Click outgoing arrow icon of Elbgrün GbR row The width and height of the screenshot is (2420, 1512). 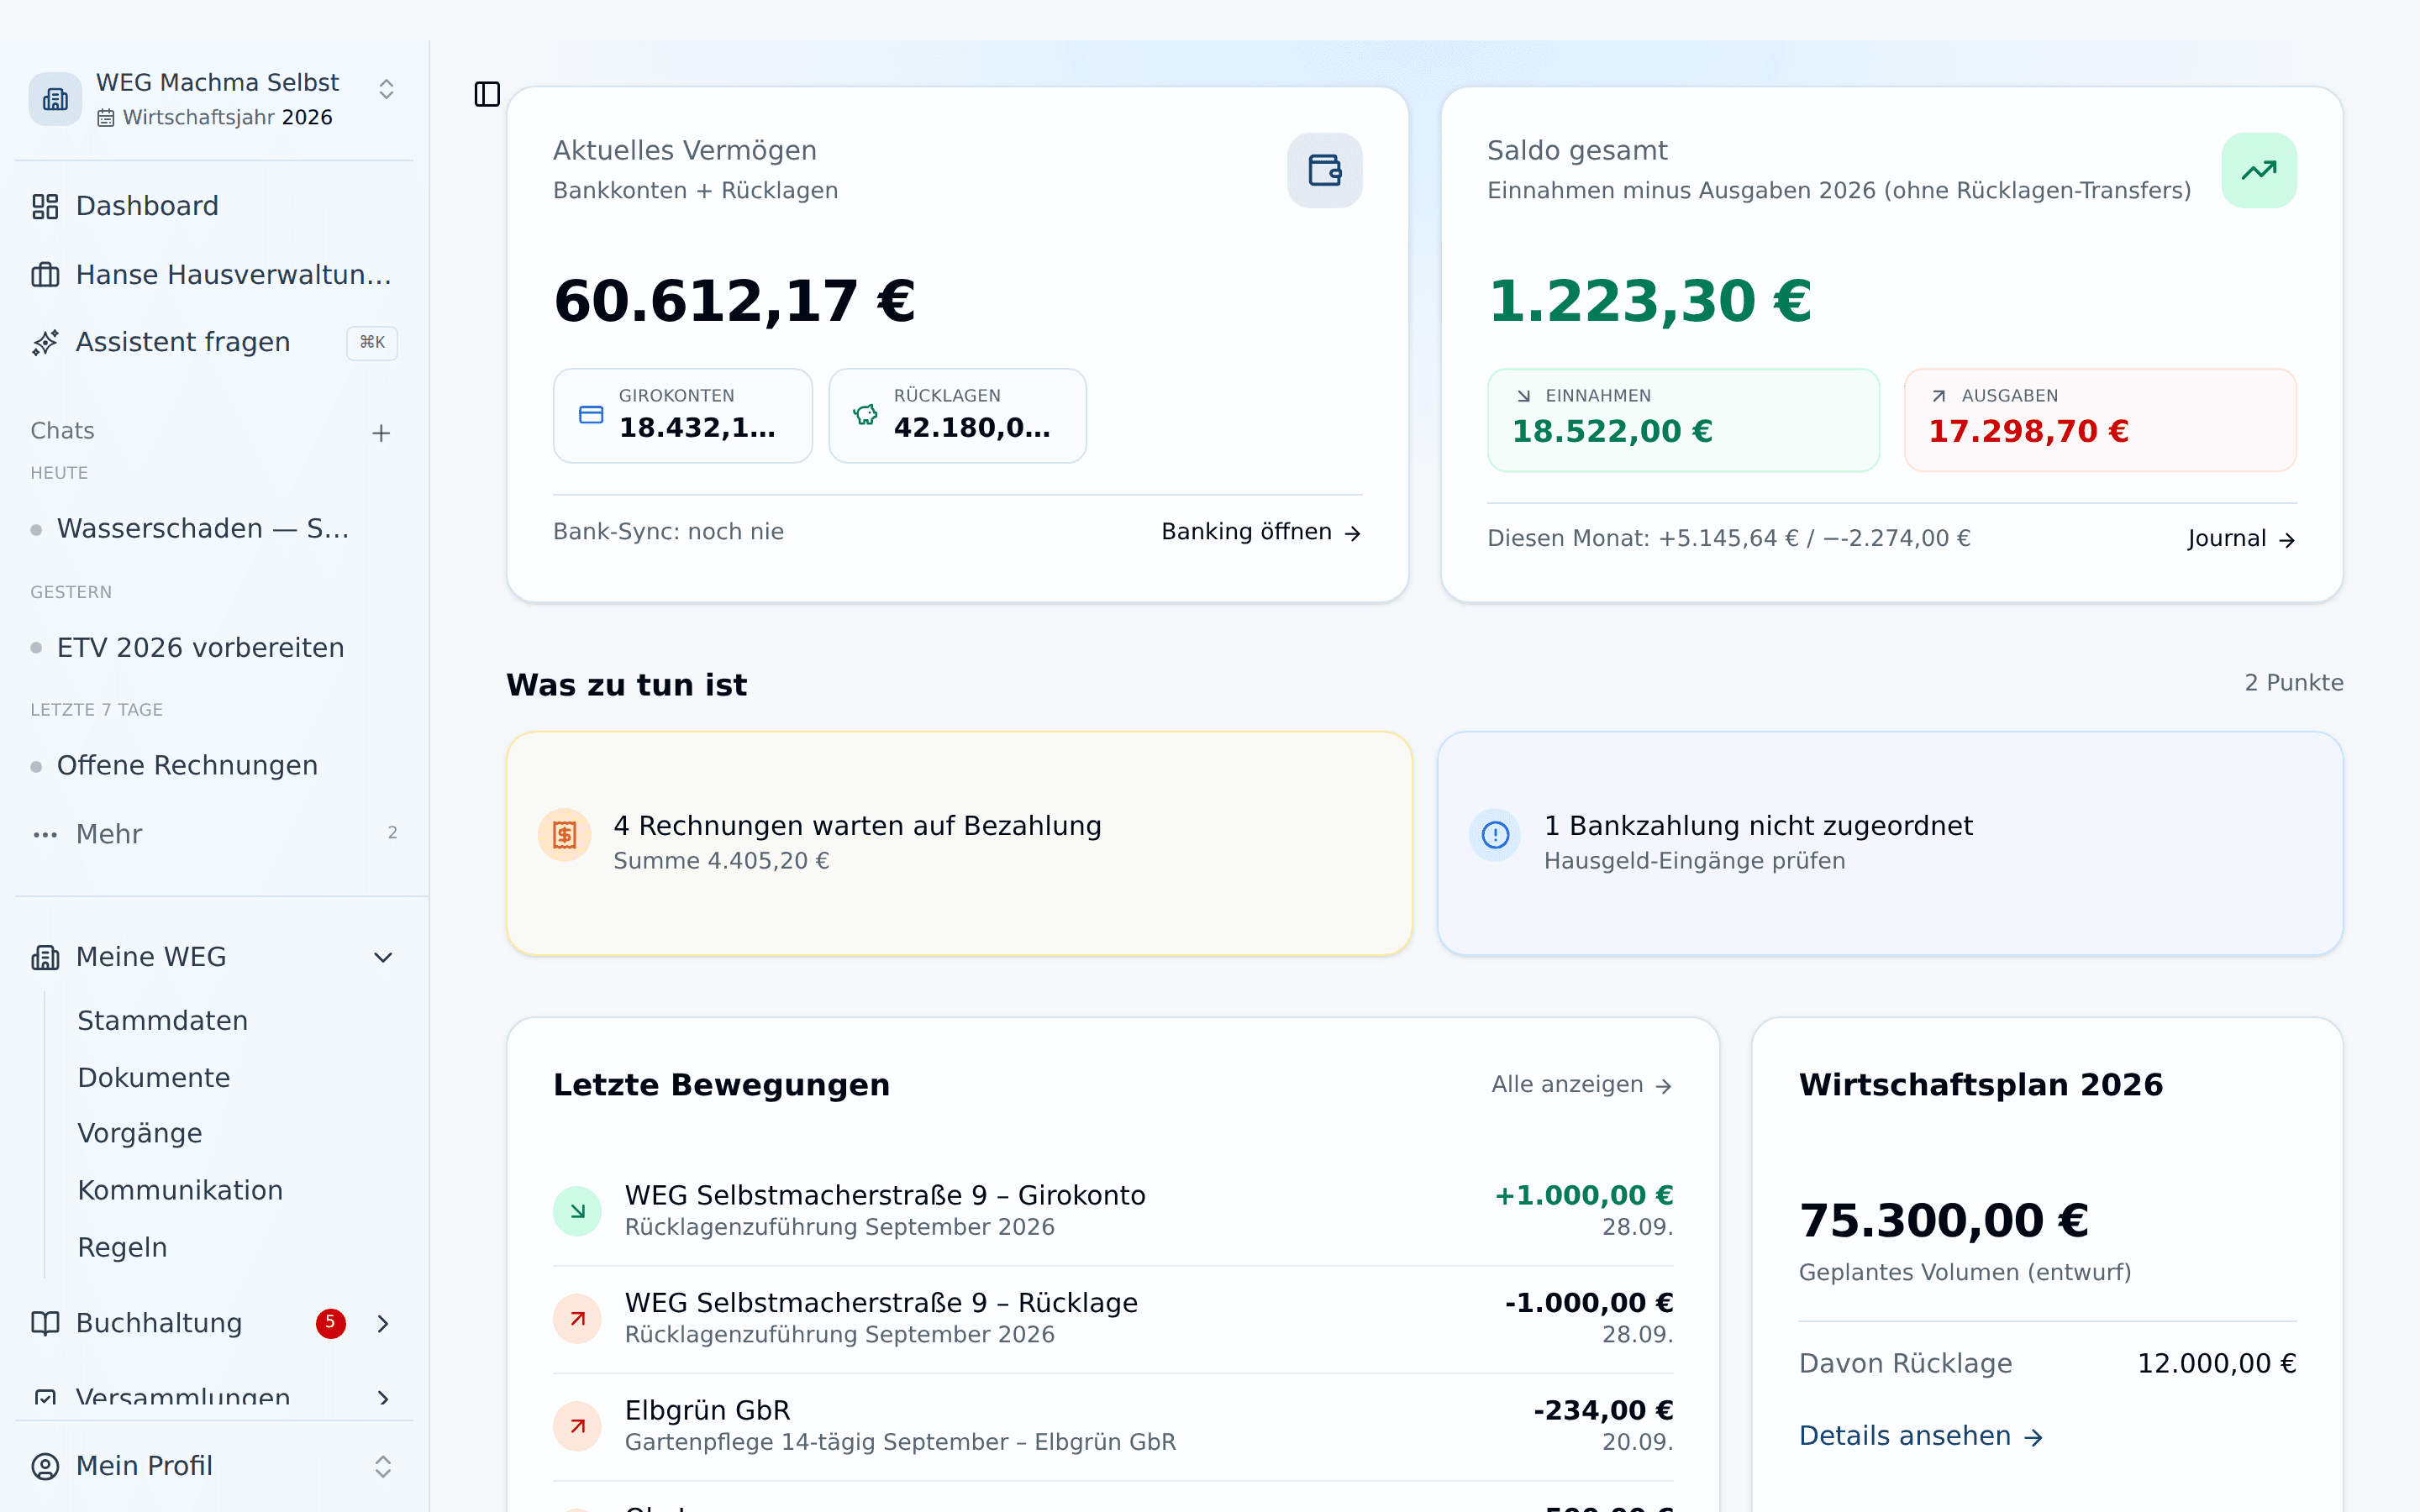click(x=577, y=1426)
